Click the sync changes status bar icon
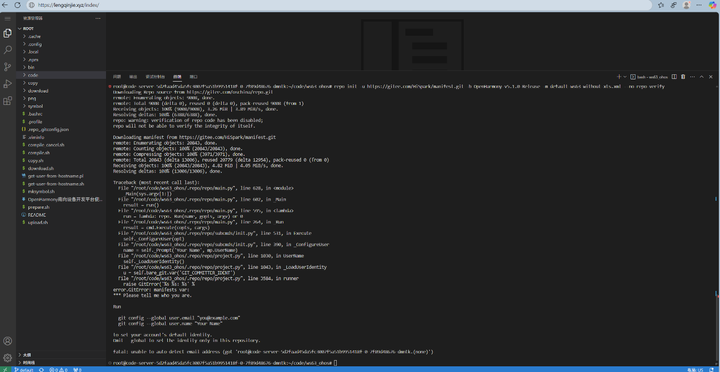 point(41,369)
